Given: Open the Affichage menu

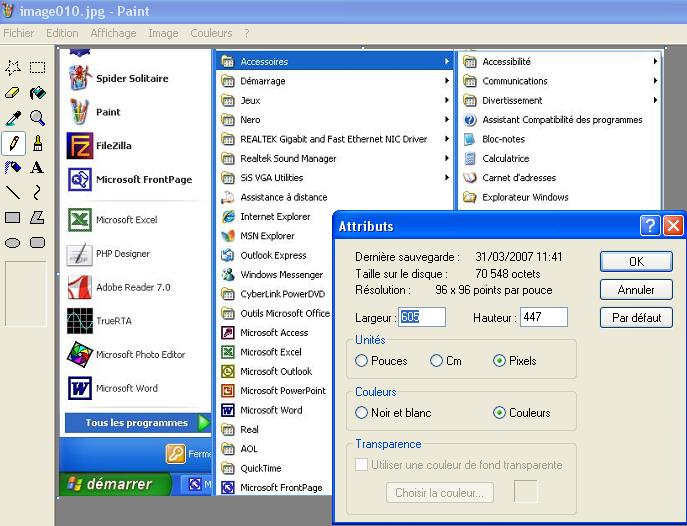Looking at the screenshot, I should pyautogui.click(x=113, y=33).
